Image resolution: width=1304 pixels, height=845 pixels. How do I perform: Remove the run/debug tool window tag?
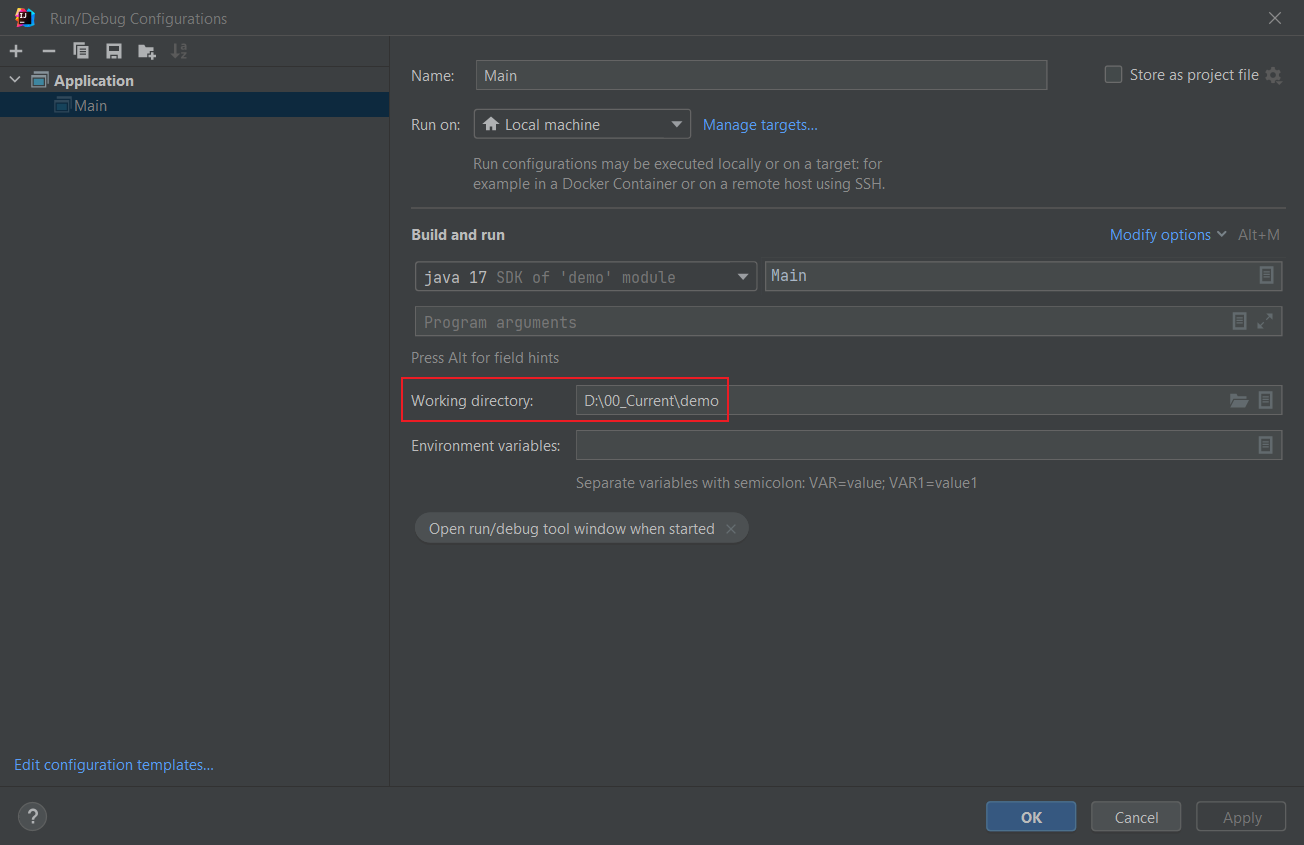[x=731, y=527]
